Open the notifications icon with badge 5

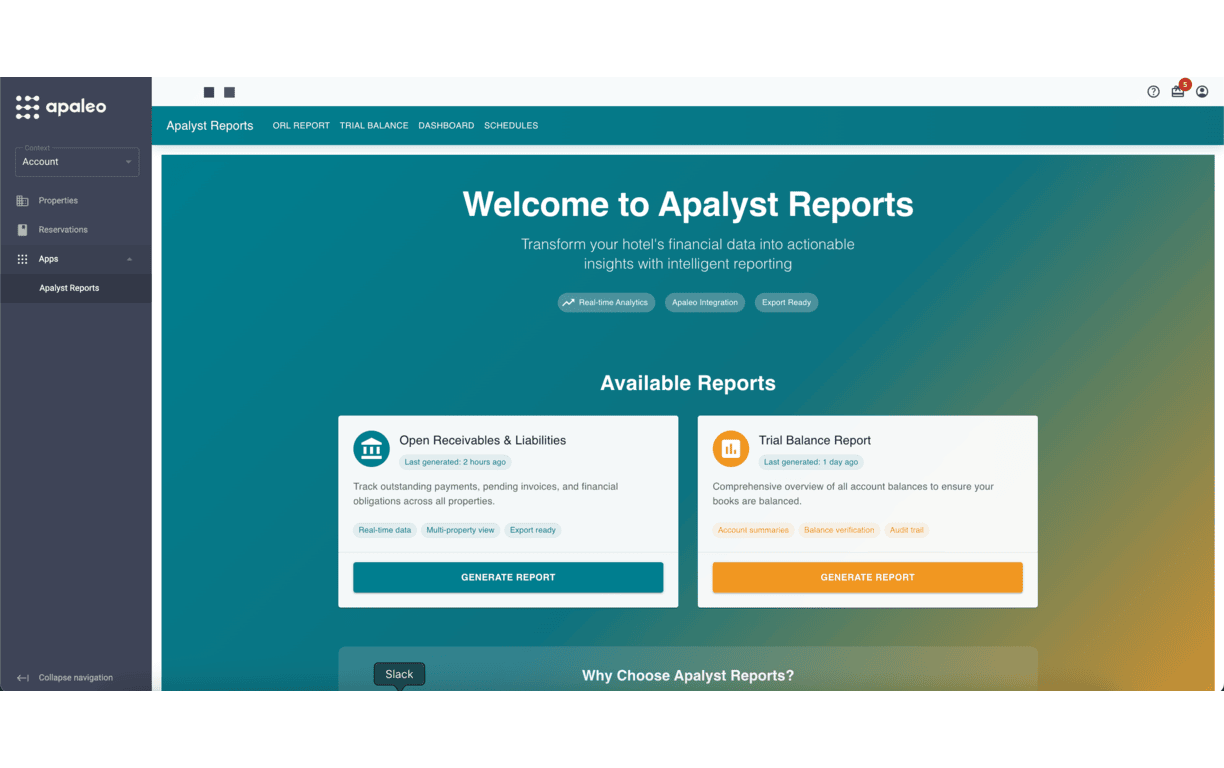[1178, 91]
